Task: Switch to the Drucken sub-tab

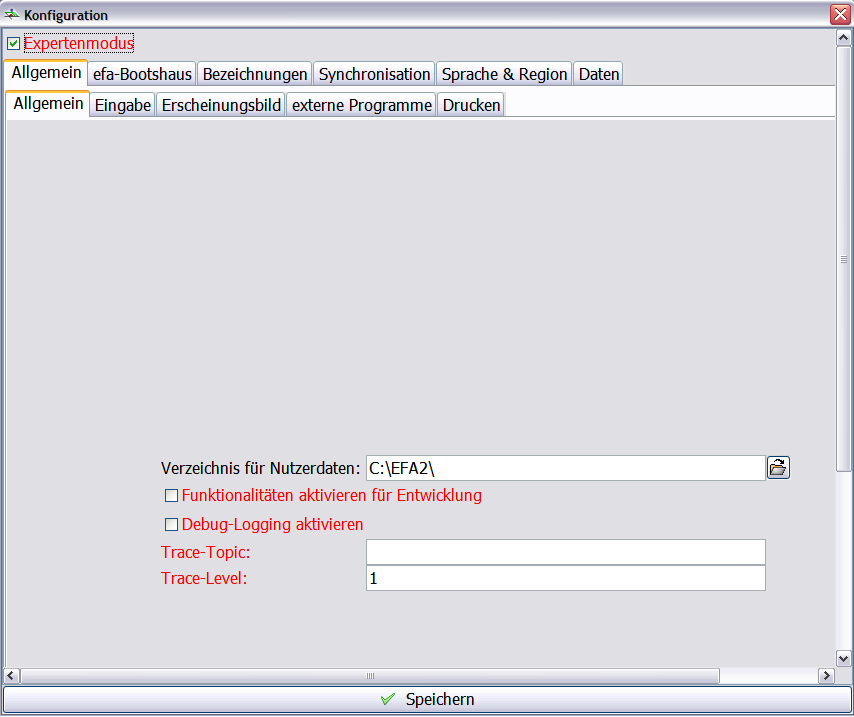Action: tap(471, 105)
